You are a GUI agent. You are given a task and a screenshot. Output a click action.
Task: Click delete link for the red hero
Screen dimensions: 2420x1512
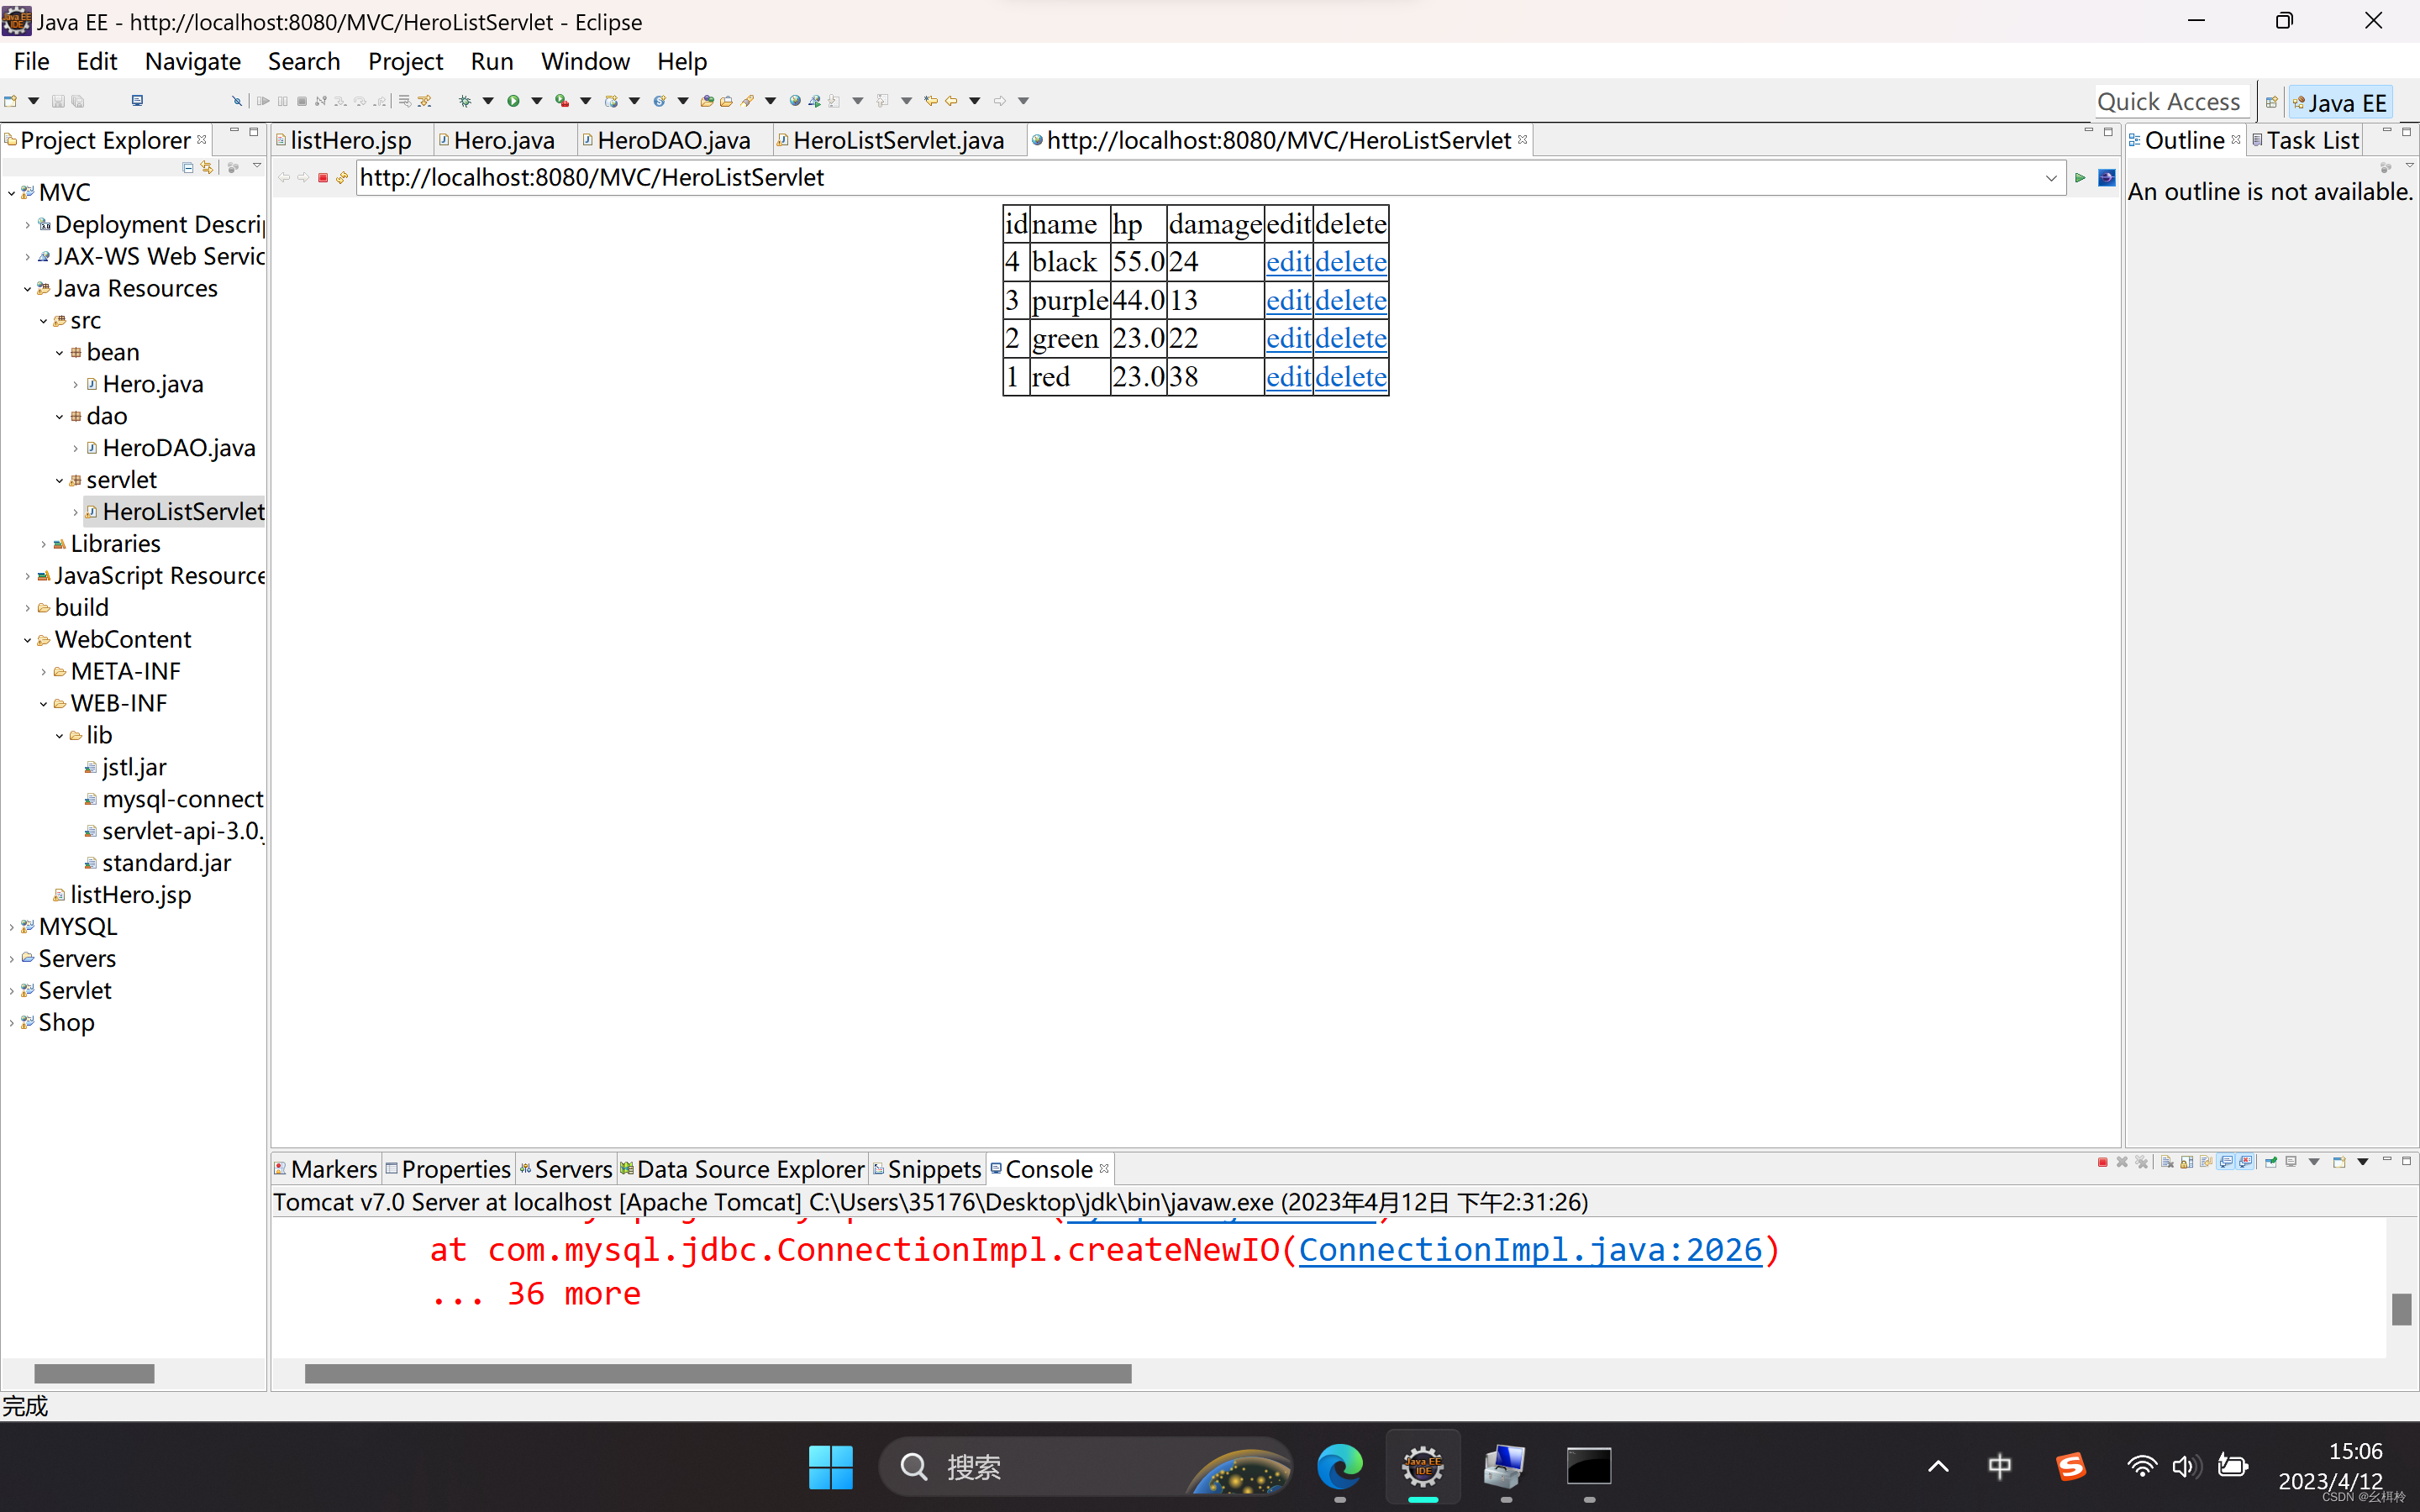click(x=1350, y=377)
